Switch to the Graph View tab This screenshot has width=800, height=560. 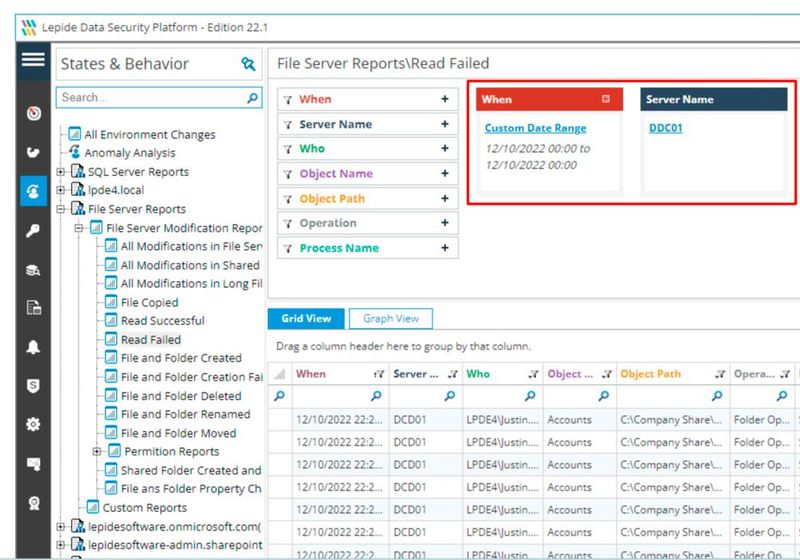391,318
